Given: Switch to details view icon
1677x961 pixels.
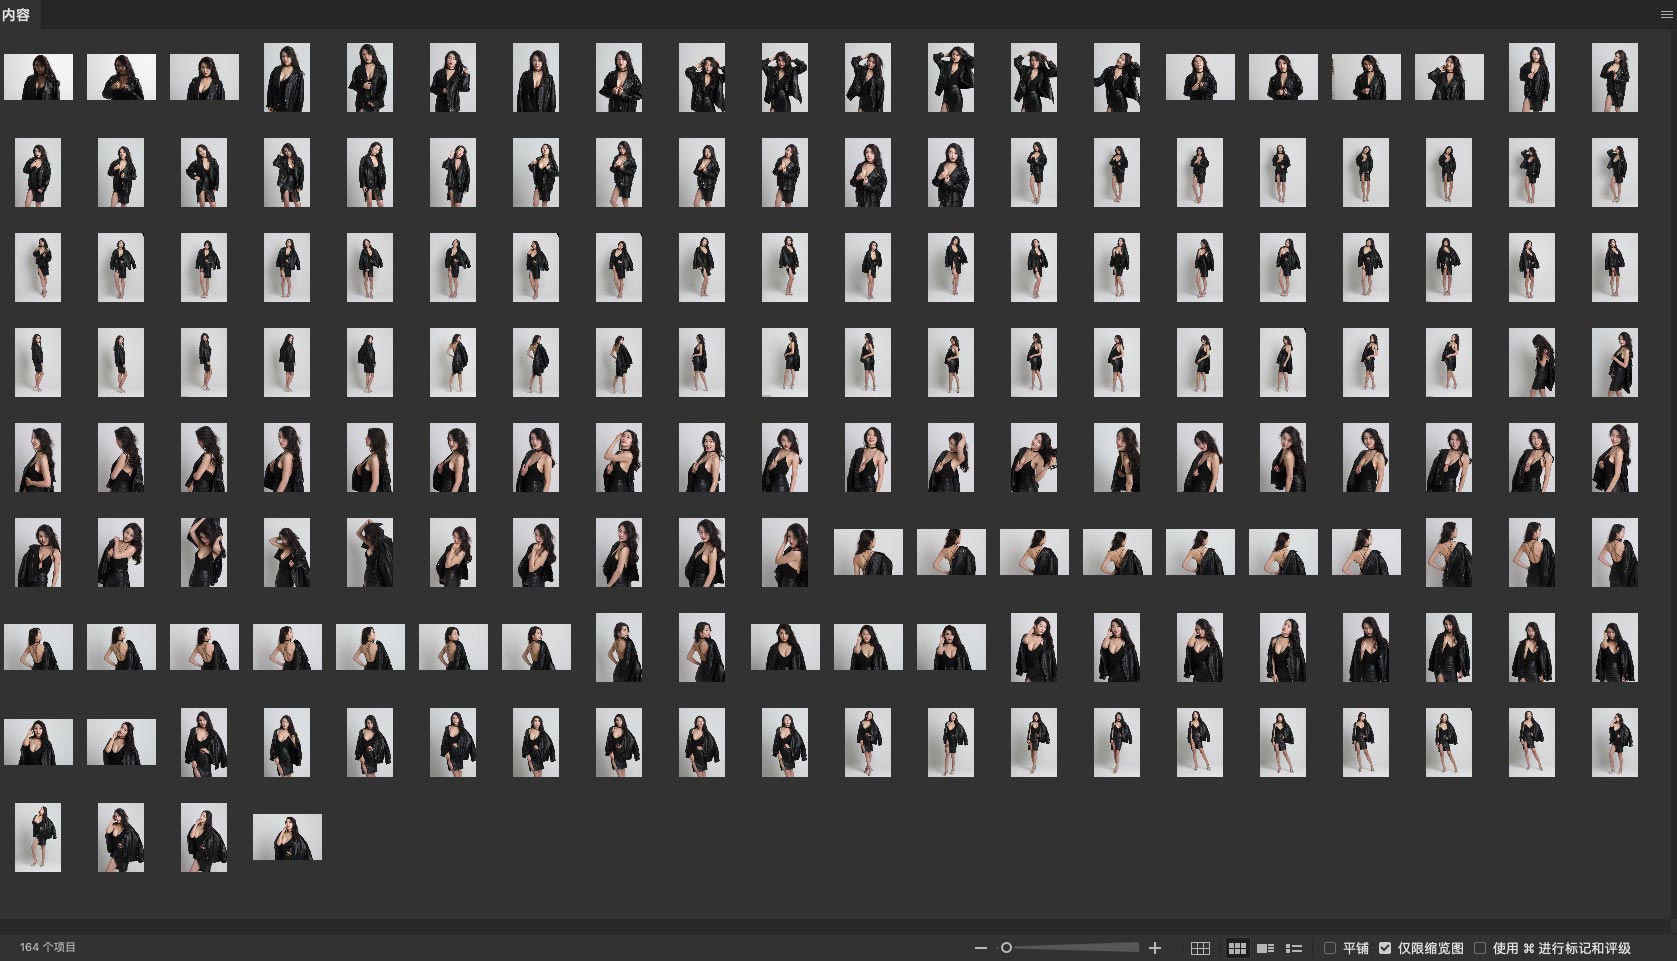Looking at the screenshot, I should [x=1265, y=948].
